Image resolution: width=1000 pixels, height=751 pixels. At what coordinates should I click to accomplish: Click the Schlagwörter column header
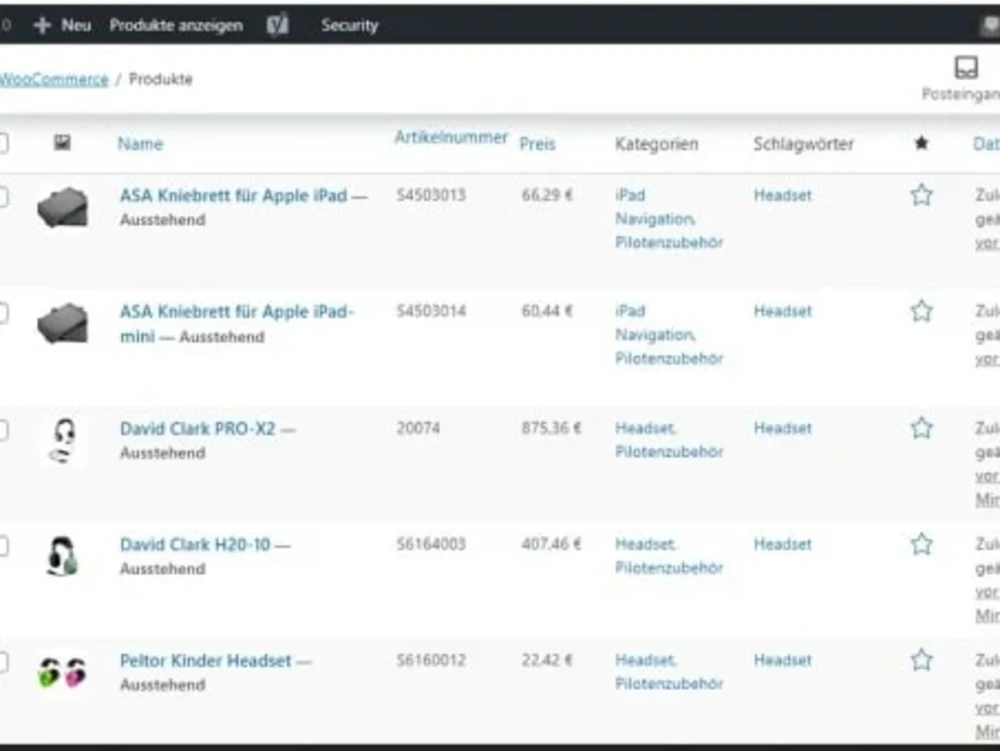(x=803, y=144)
